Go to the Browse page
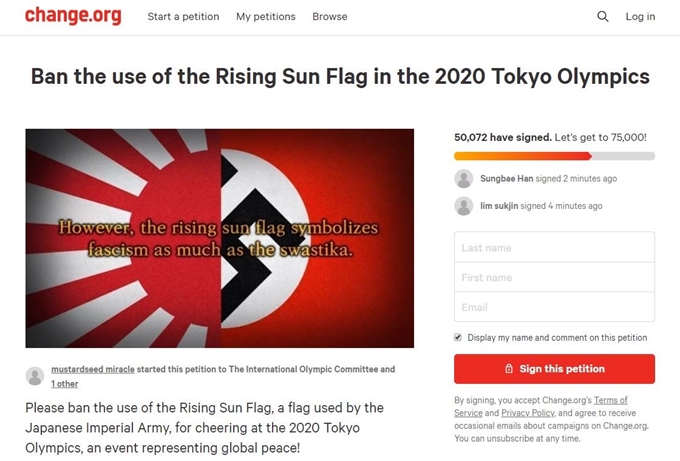 [x=330, y=16]
